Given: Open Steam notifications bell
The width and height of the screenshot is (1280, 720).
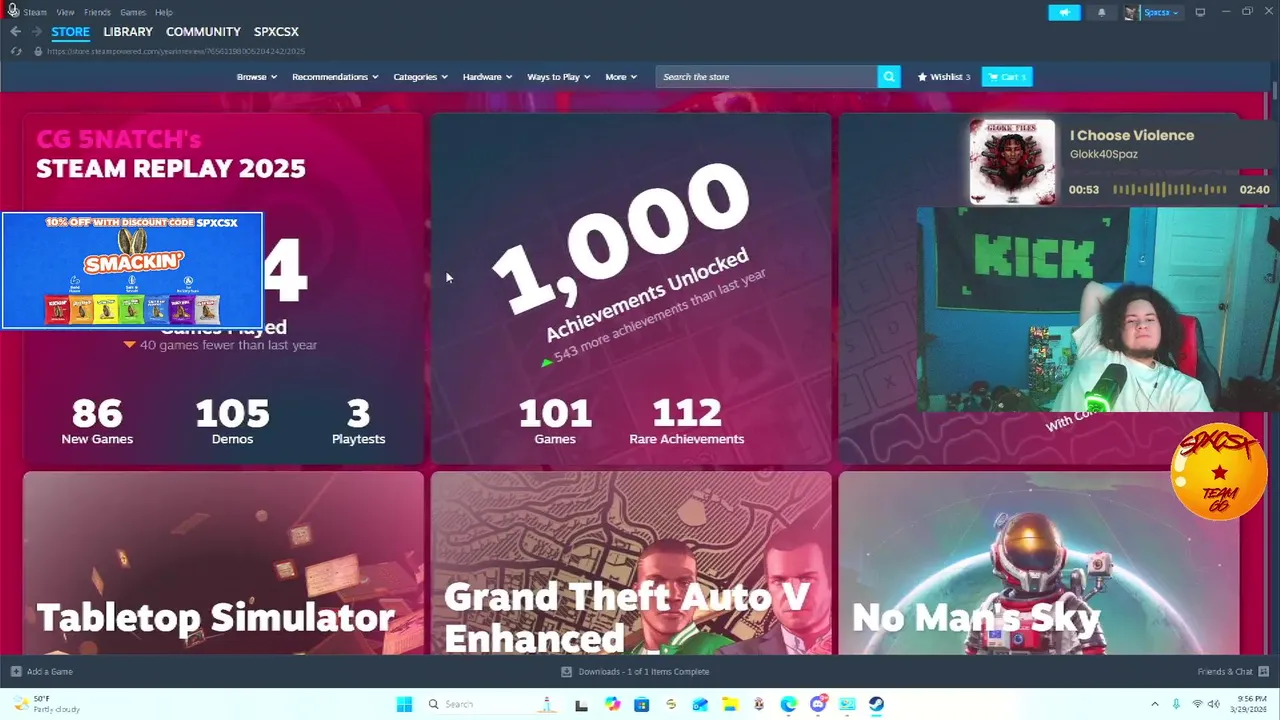Looking at the screenshot, I should [x=1101, y=12].
